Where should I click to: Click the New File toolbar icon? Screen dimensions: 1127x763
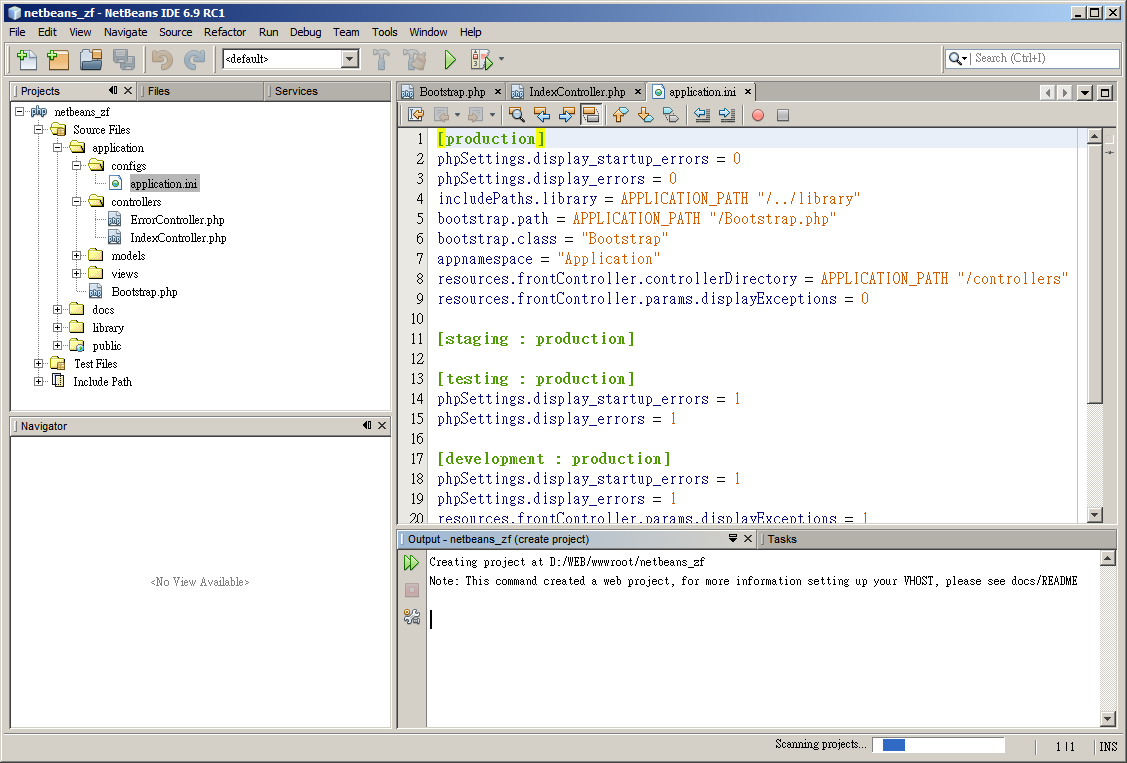coord(27,60)
